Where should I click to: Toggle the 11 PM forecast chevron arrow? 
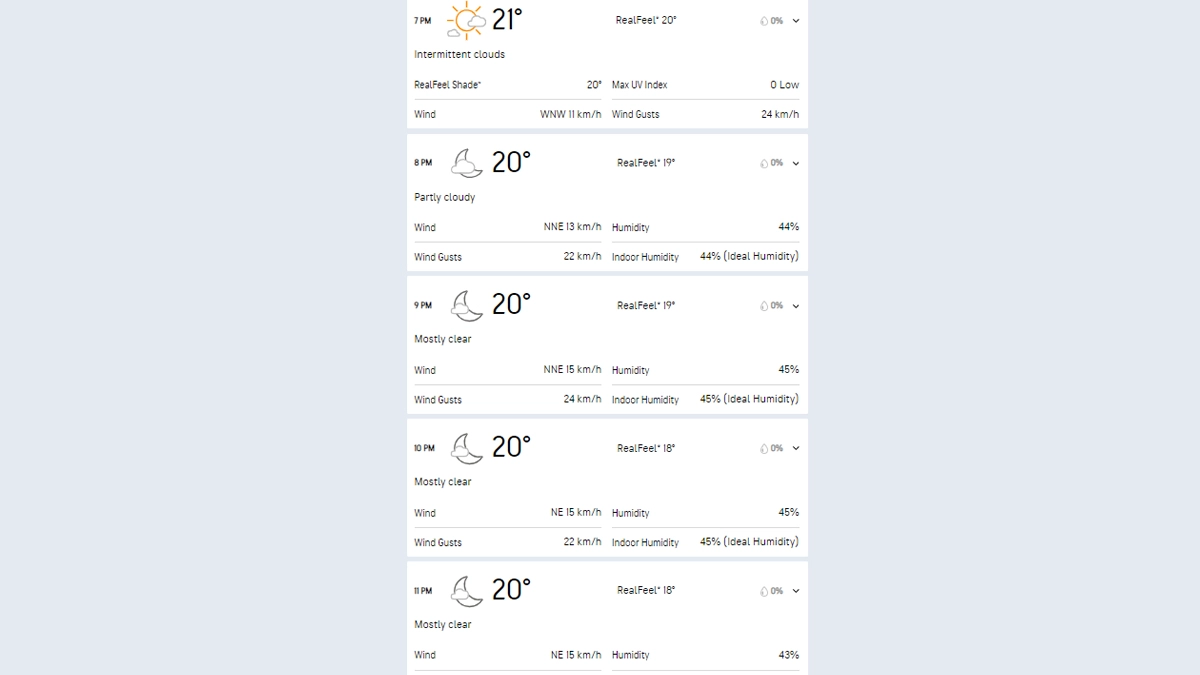point(796,591)
